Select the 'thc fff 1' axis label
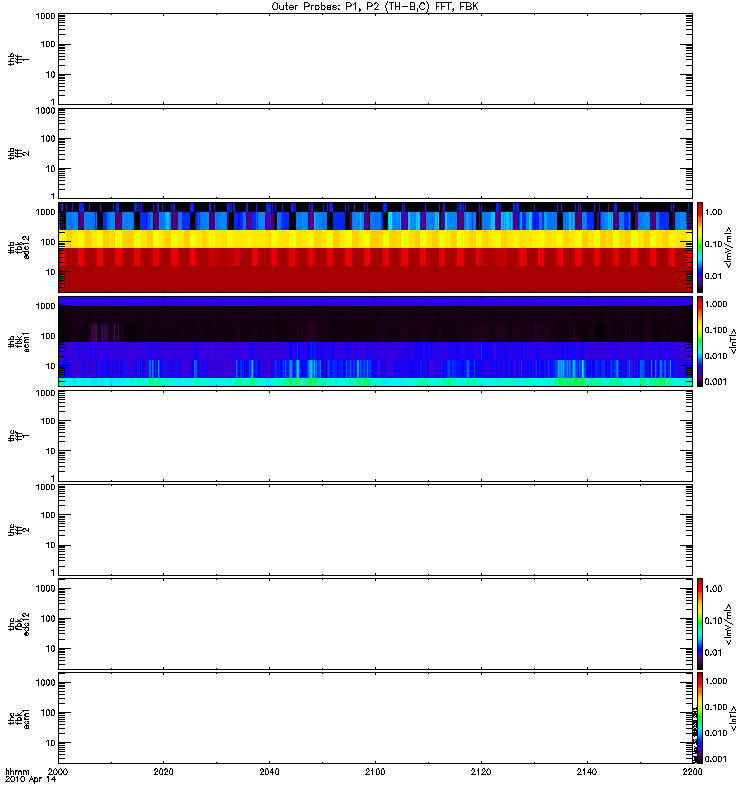Image resolution: width=750 pixels, height=800 pixels. (x=18, y=436)
